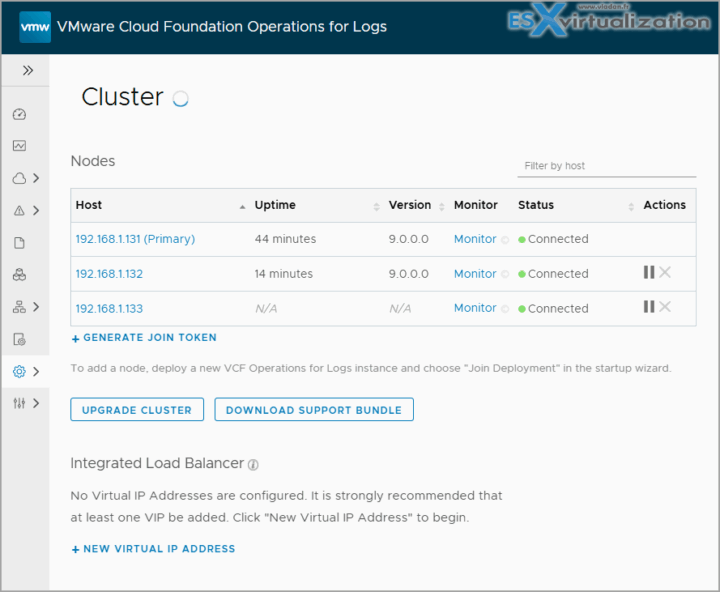Image resolution: width=720 pixels, height=592 pixels.
Task: Click the '44 minutes' uptime cell
Action: pyautogui.click(x=286, y=239)
